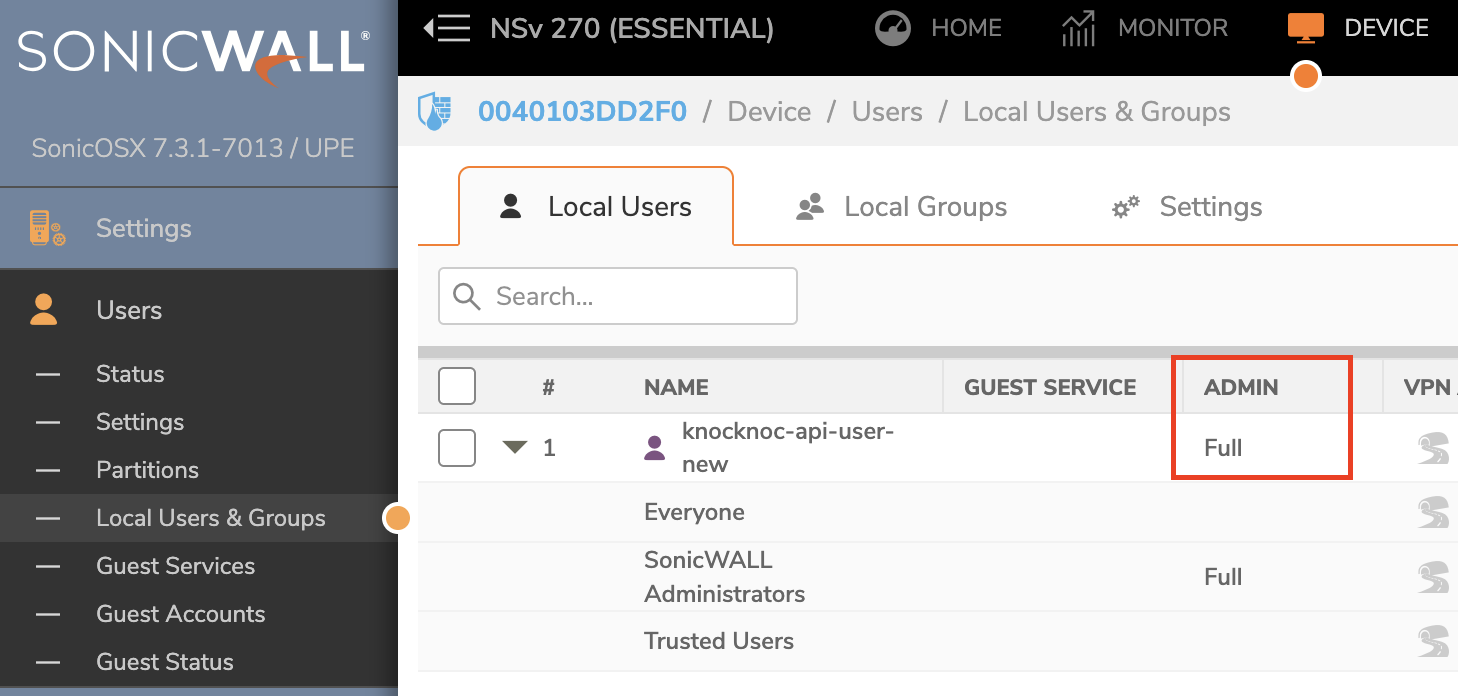Click the VPN access tunnel icon for Everyone
Image resolution: width=1458 pixels, height=696 pixels.
[1434, 512]
